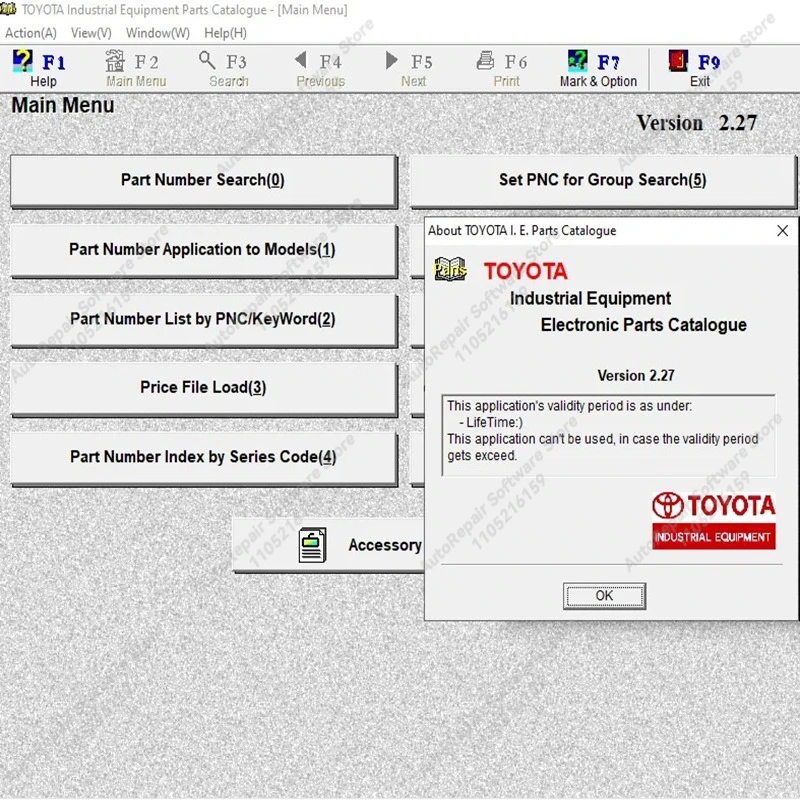Choose Part Number List by PNC/KeyWord(2)

click(x=203, y=319)
